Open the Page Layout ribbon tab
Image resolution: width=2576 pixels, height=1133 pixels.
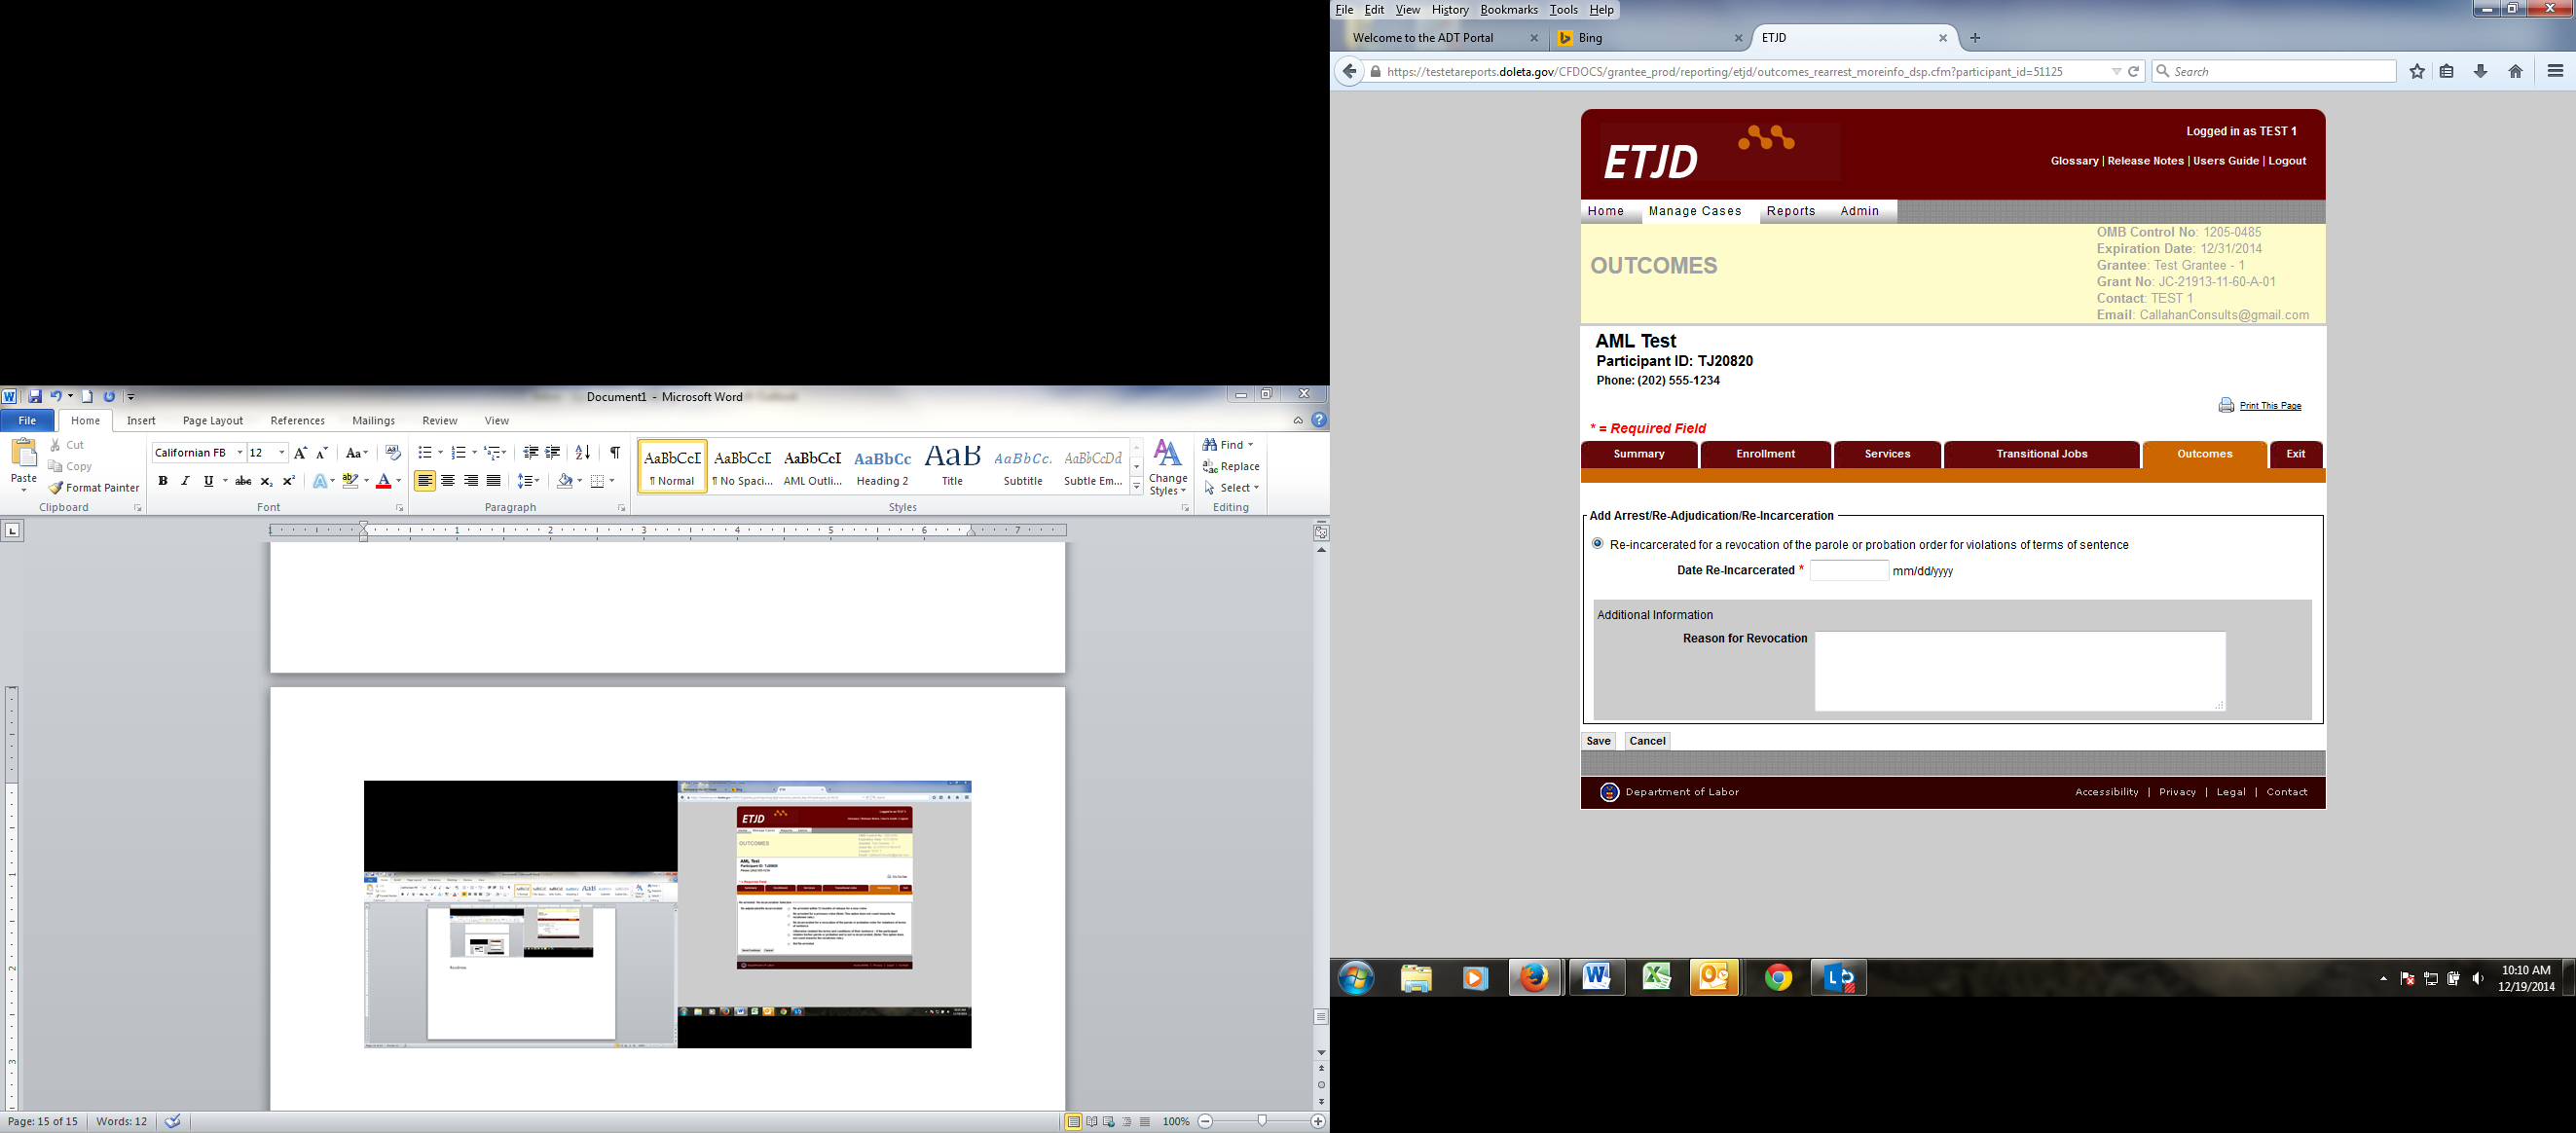(x=212, y=421)
